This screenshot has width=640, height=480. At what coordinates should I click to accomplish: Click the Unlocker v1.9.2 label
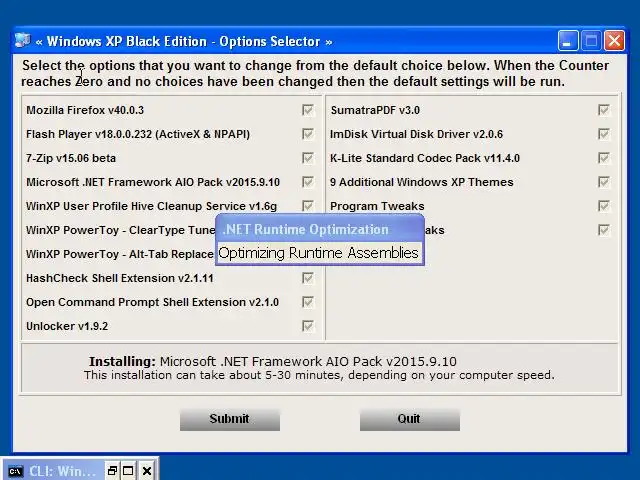click(67, 327)
